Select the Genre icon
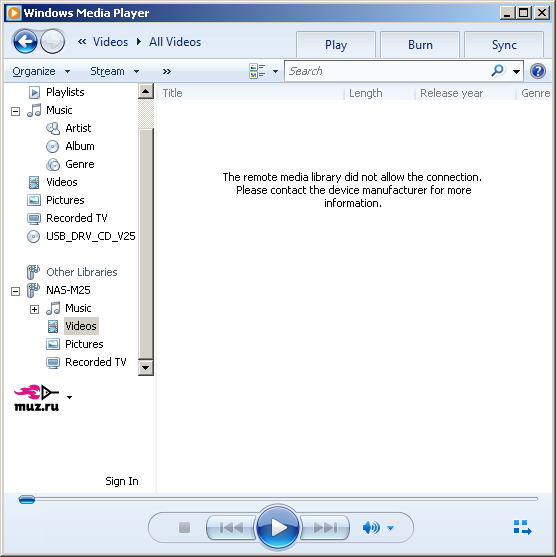 pyautogui.click(x=53, y=164)
